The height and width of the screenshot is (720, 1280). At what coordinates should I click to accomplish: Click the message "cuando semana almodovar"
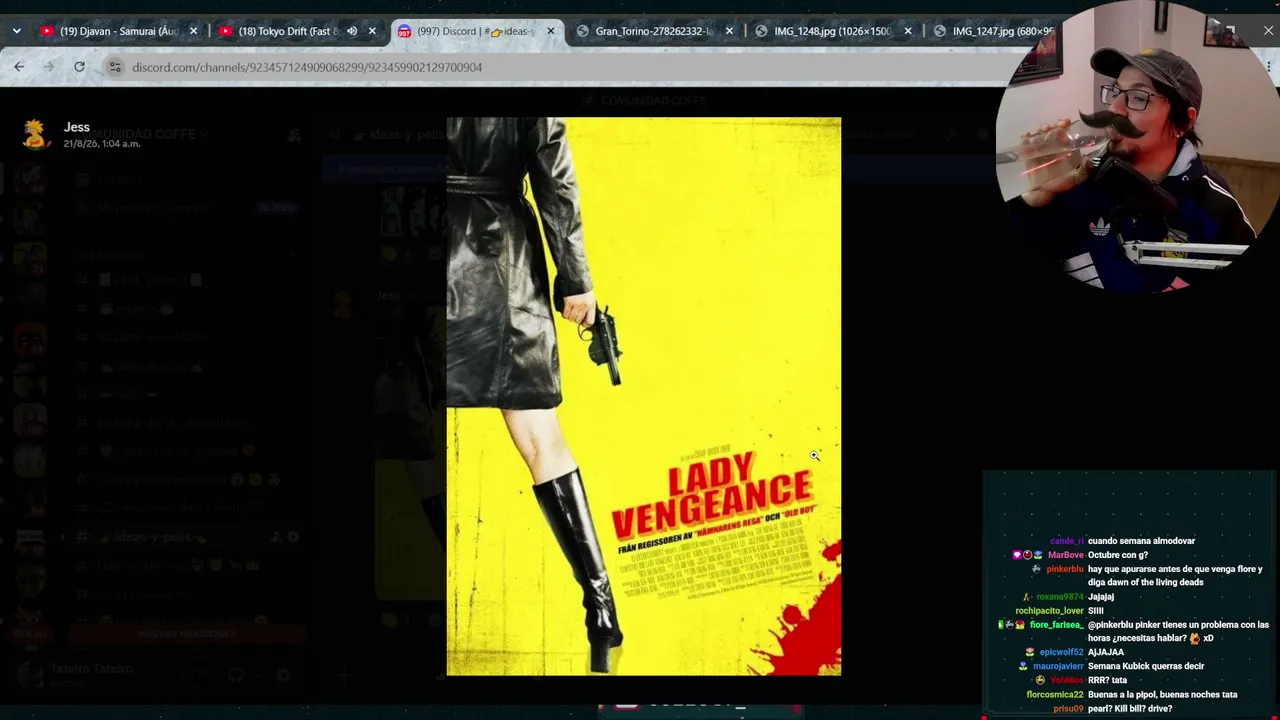tap(1141, 541)
